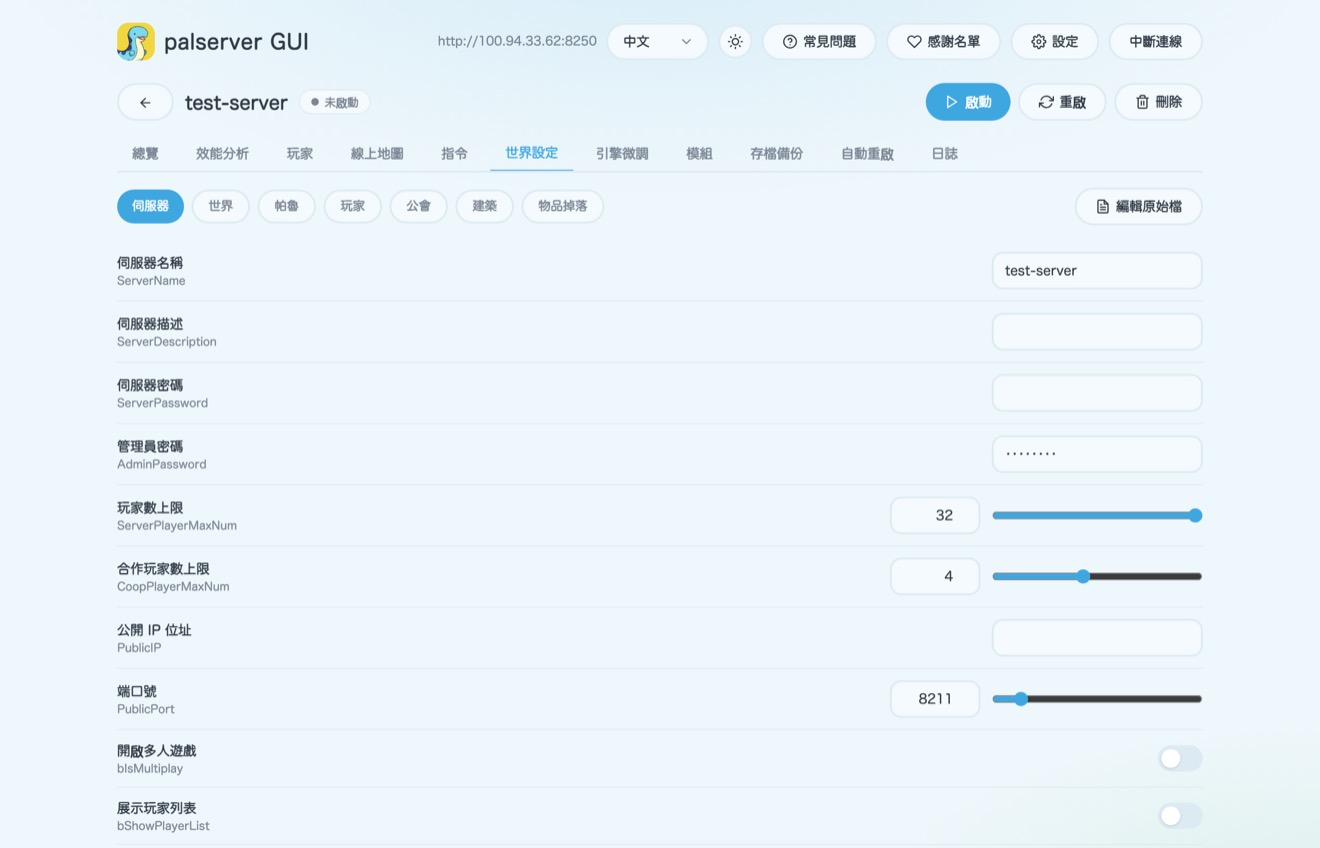1320x848 pixels.
Task: Toggle the sun light/dark theme icon
Action: pyautogui.click(x=735, y=42)
